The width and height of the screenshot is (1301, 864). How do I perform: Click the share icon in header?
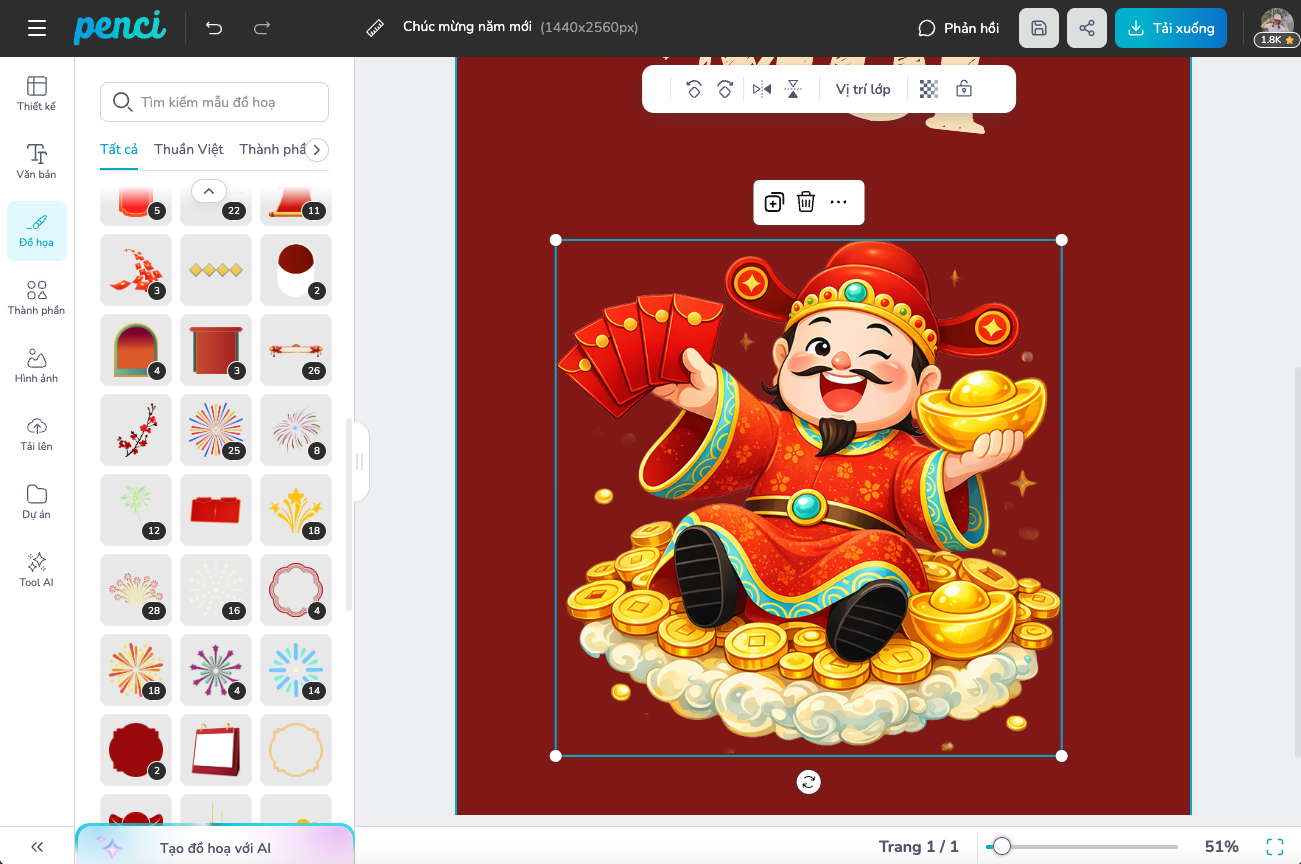click(x=1087, y=28)
